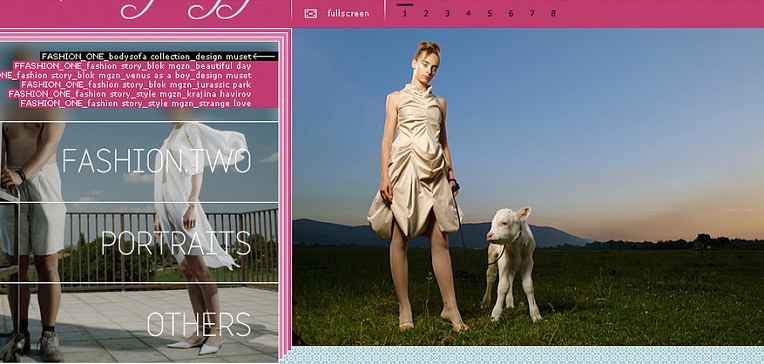Screen dimensions: 764x364
Task: View image number 7
Action: click(x=532, y=14)
